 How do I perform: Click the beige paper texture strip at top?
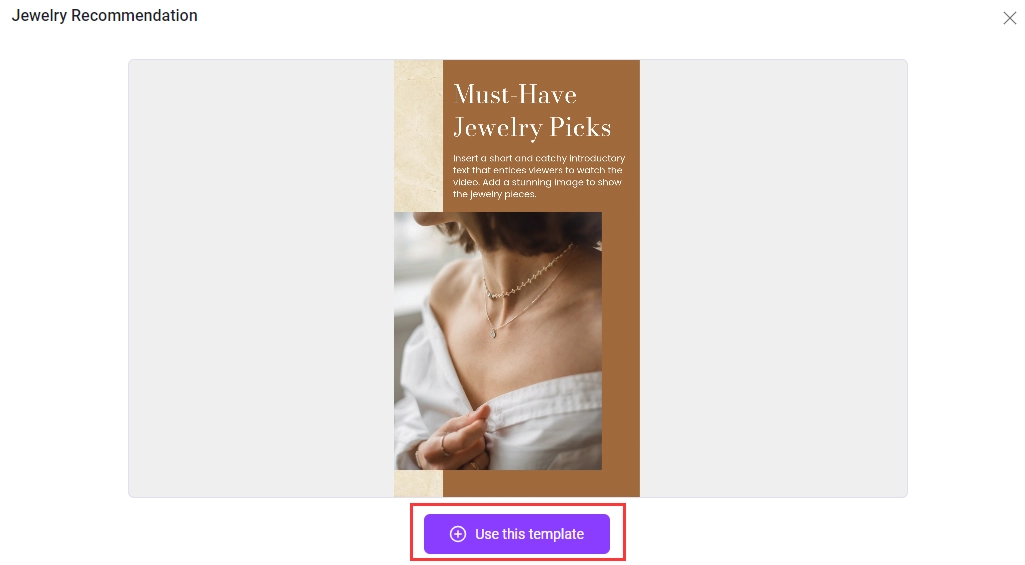click(418, 136)
